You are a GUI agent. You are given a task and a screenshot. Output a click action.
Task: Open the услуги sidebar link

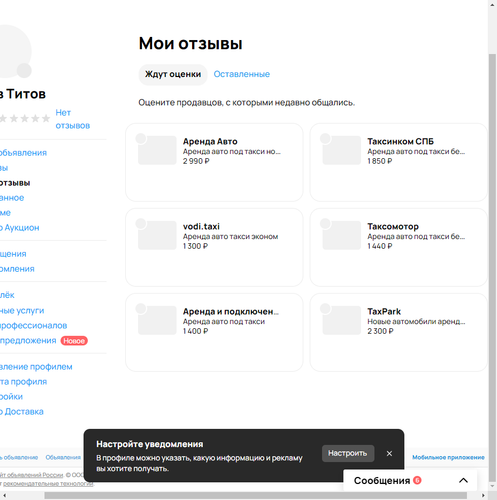click(x=22, y=310)
